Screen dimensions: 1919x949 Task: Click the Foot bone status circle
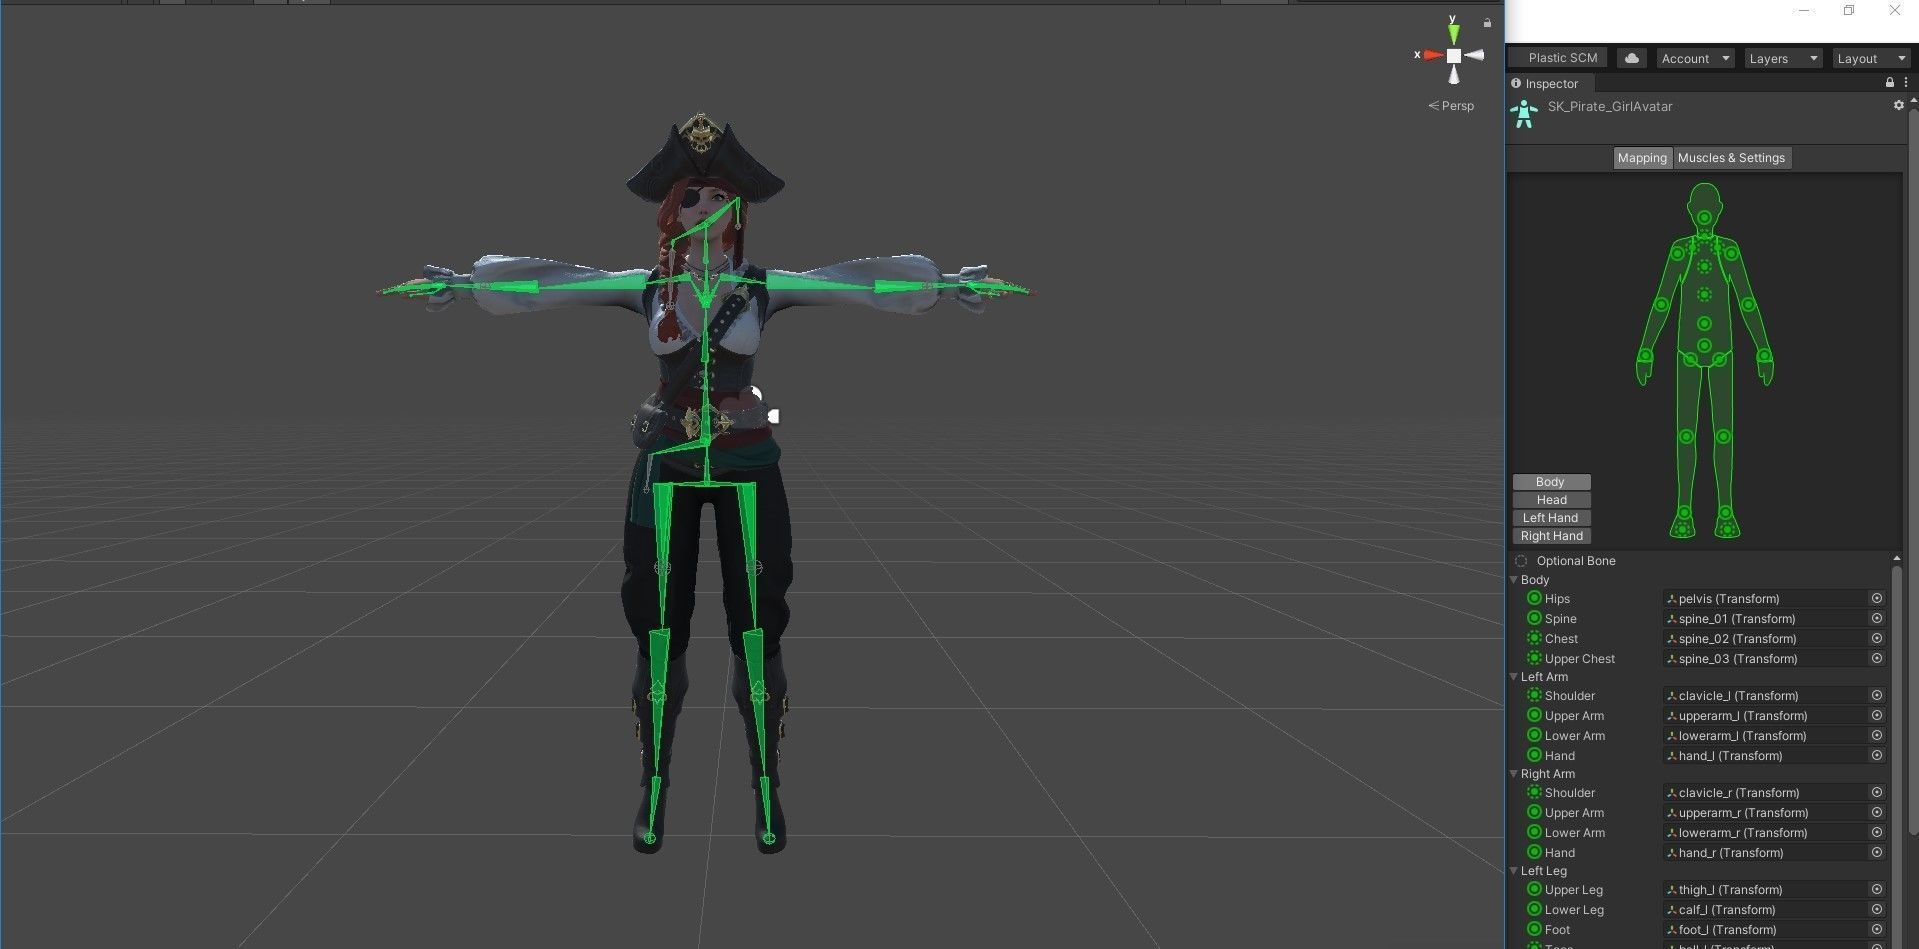pyautogui.click(x=1534, y=929)
